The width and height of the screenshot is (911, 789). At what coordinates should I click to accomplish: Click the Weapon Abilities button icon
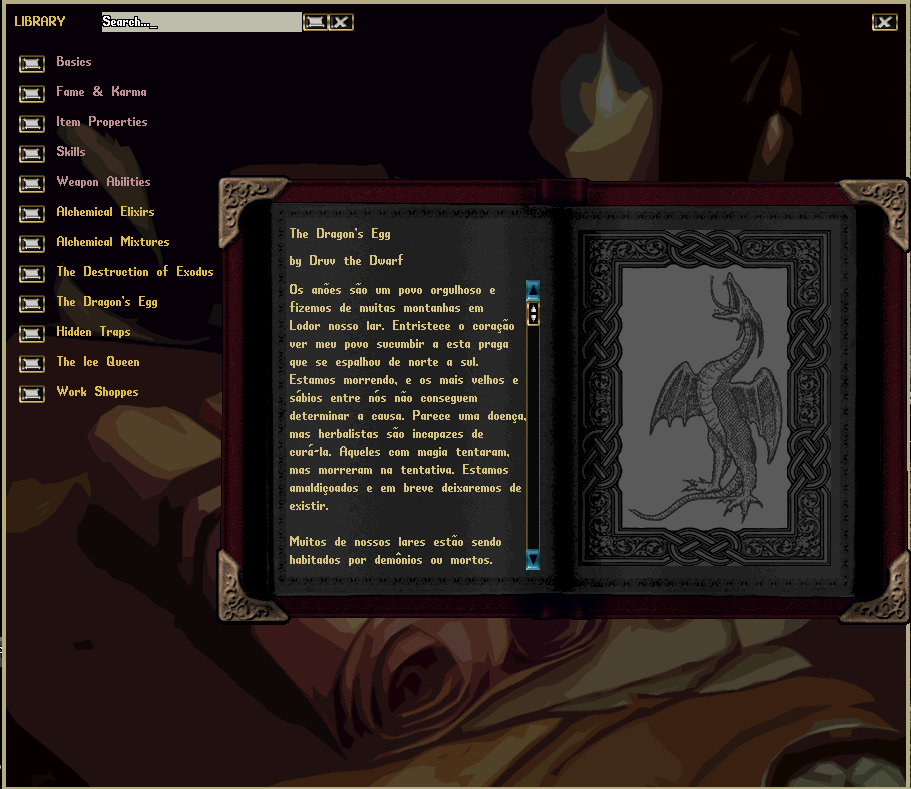coord(32,184)
